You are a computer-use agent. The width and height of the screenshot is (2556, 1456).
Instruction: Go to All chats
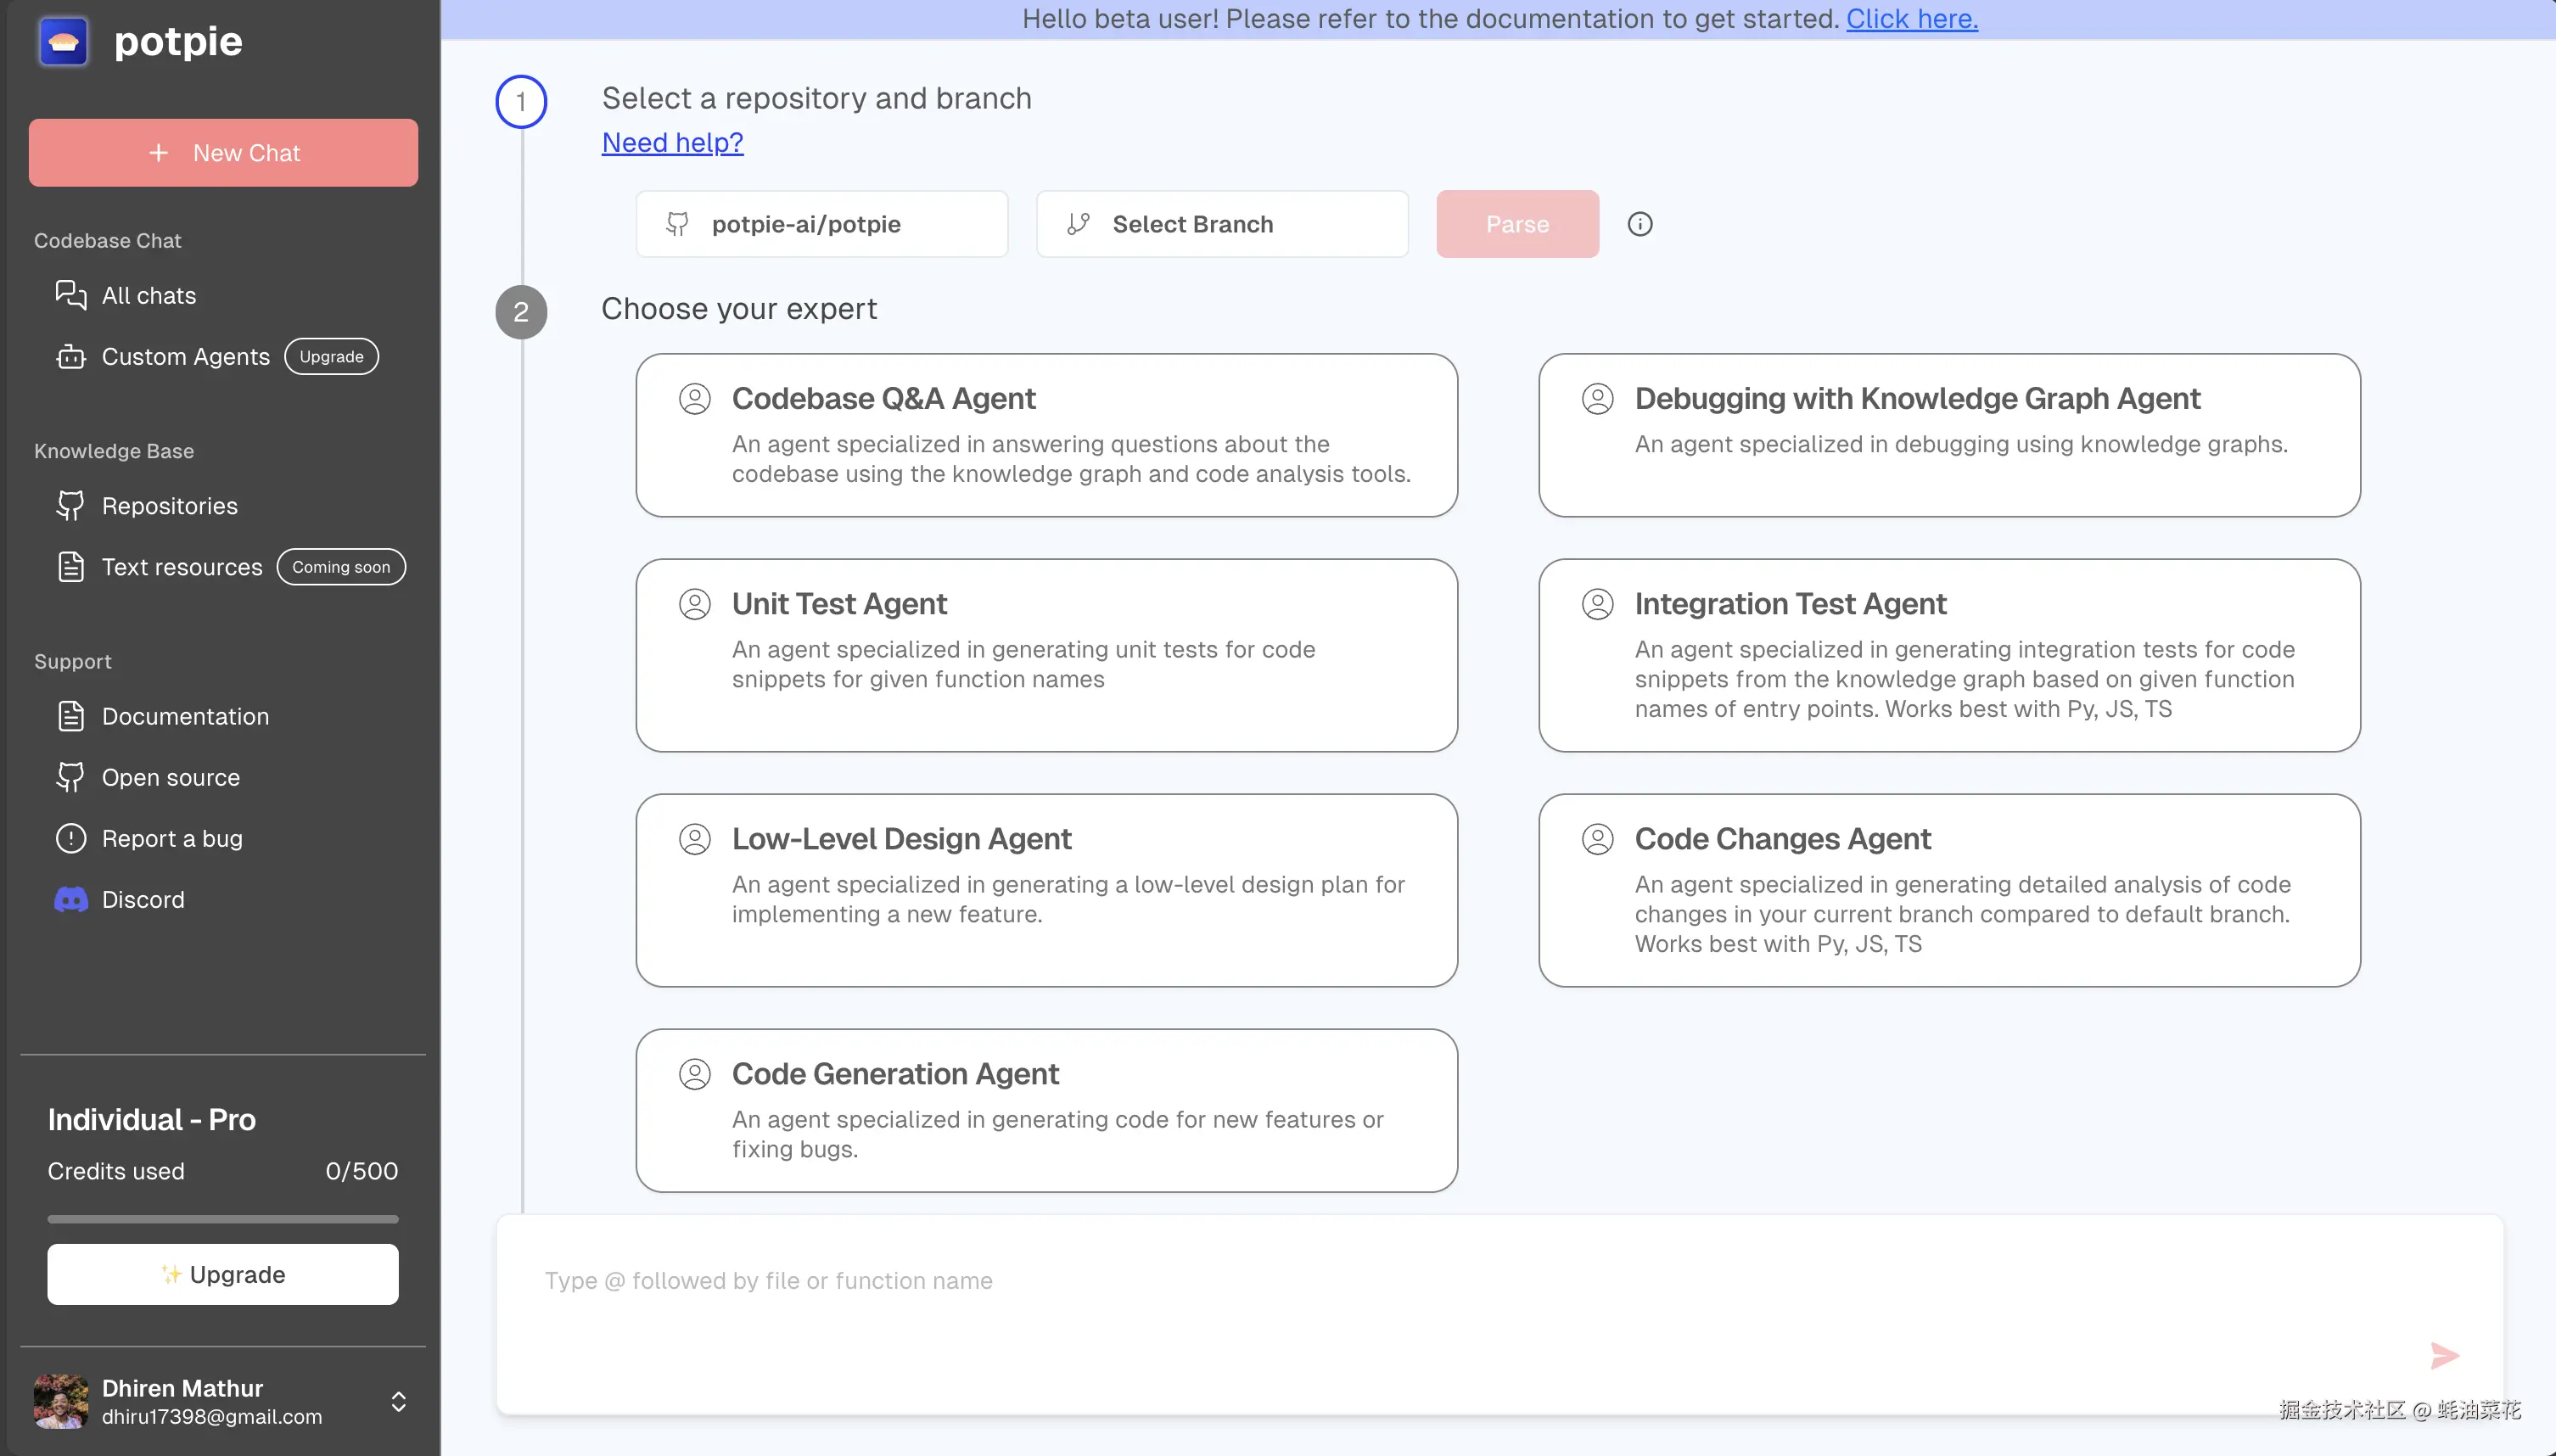point(148,296)
